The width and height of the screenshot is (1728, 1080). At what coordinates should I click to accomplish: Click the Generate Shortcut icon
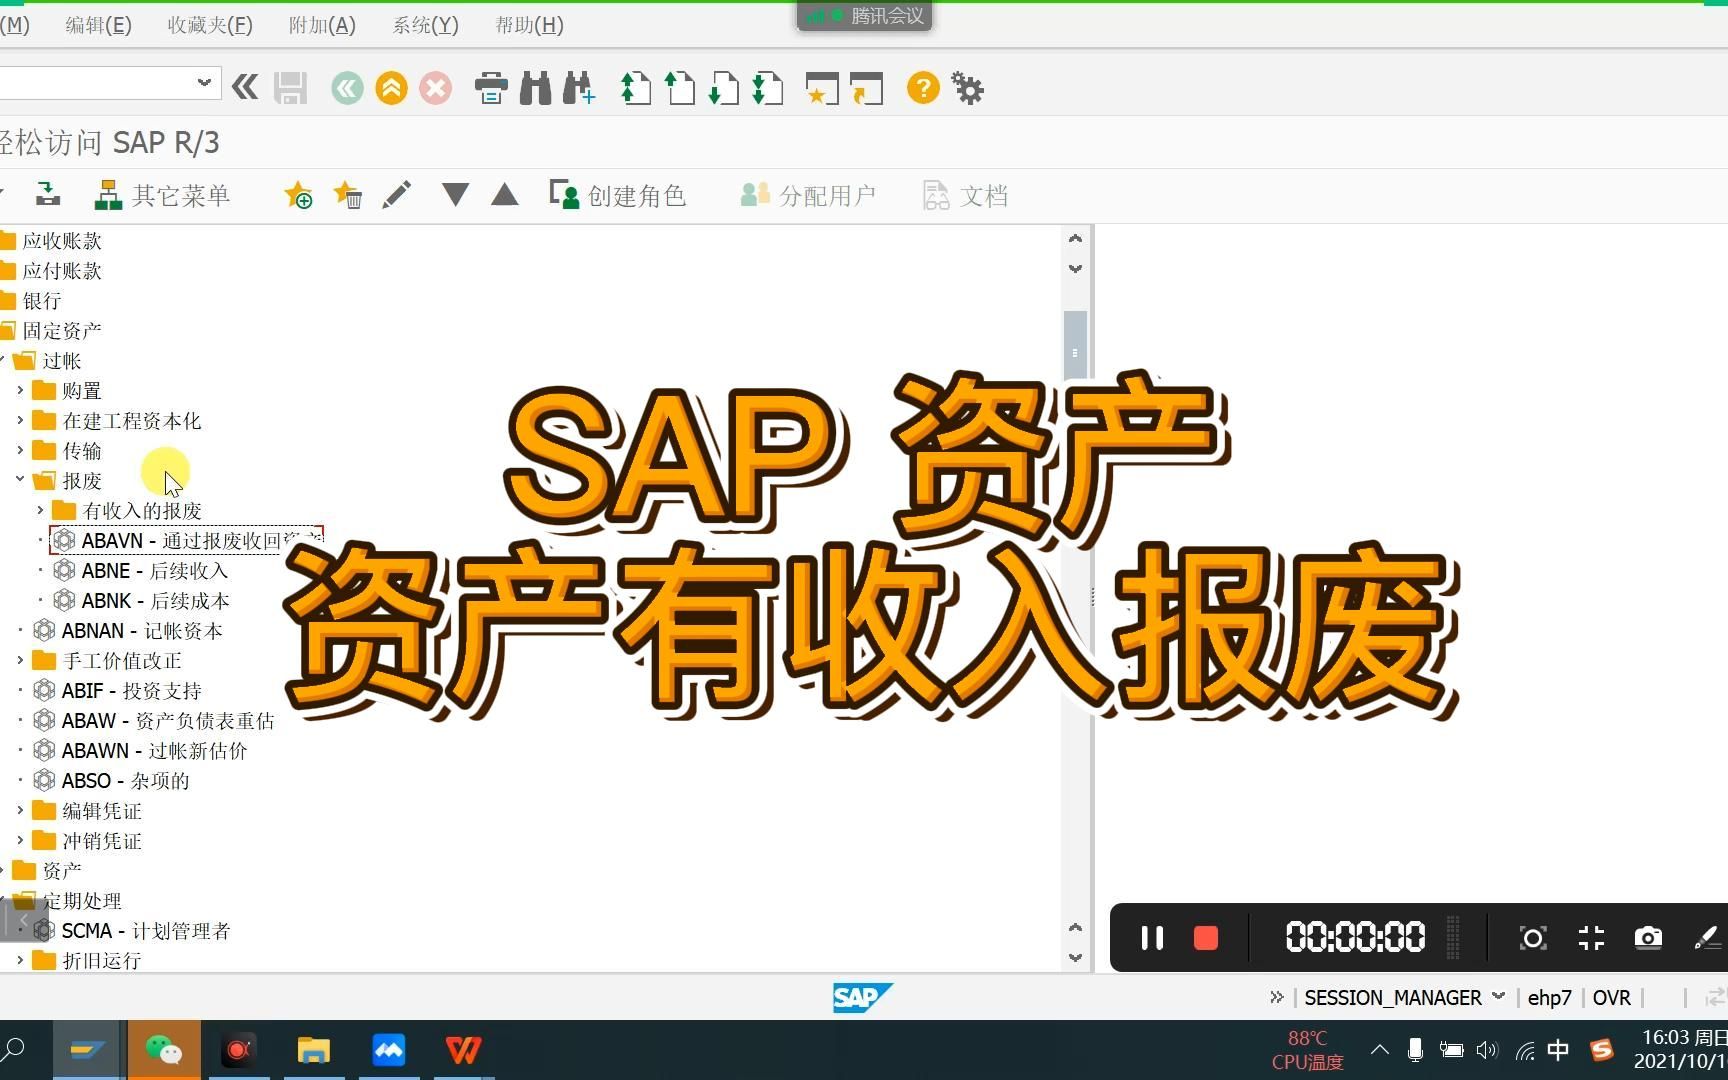(x=866, y=88)
